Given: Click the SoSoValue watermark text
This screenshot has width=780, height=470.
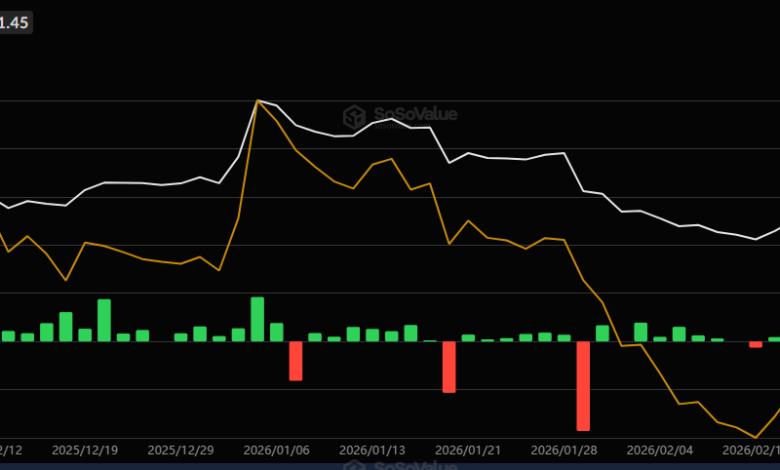Looking at the screenshot, I should coord(412,115).
